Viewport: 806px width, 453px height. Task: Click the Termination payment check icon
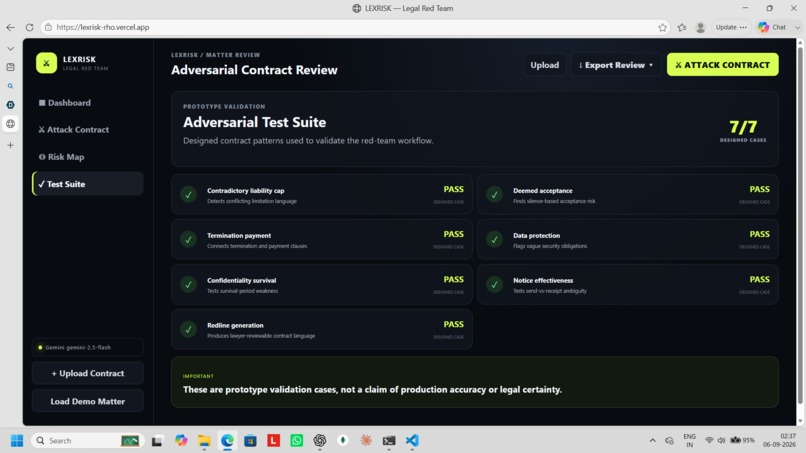click(x=189, y=239)
